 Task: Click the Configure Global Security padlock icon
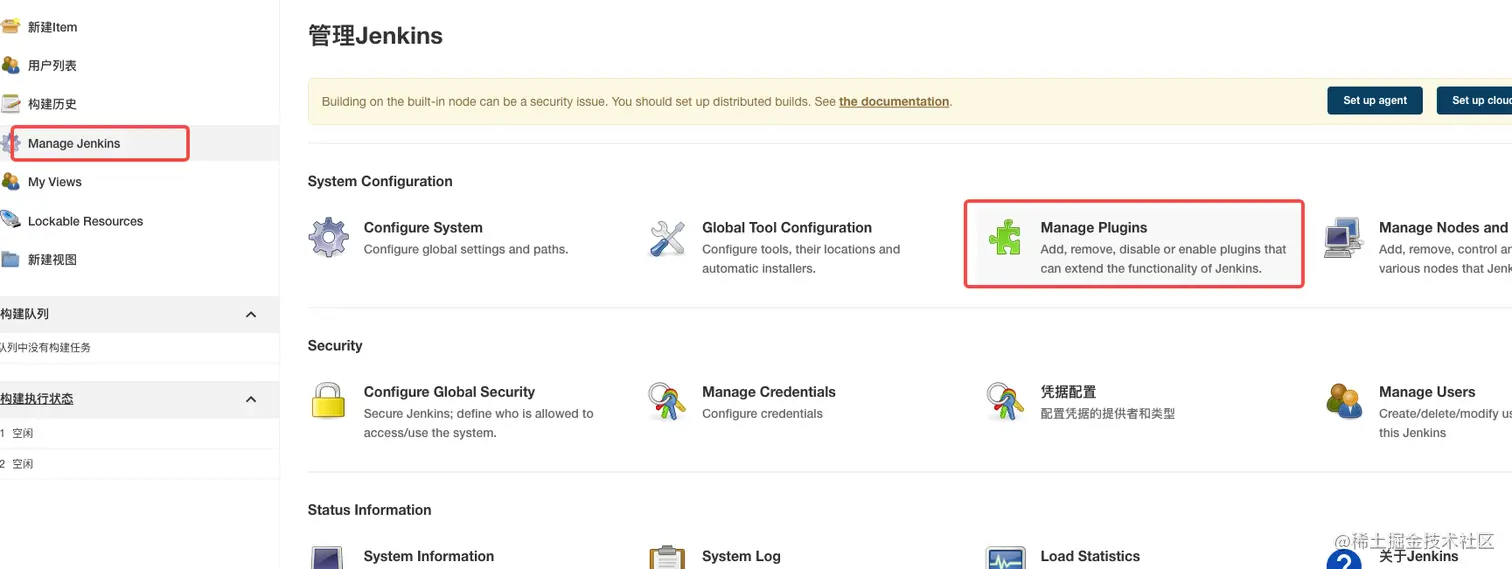click(x=328, y=401)
